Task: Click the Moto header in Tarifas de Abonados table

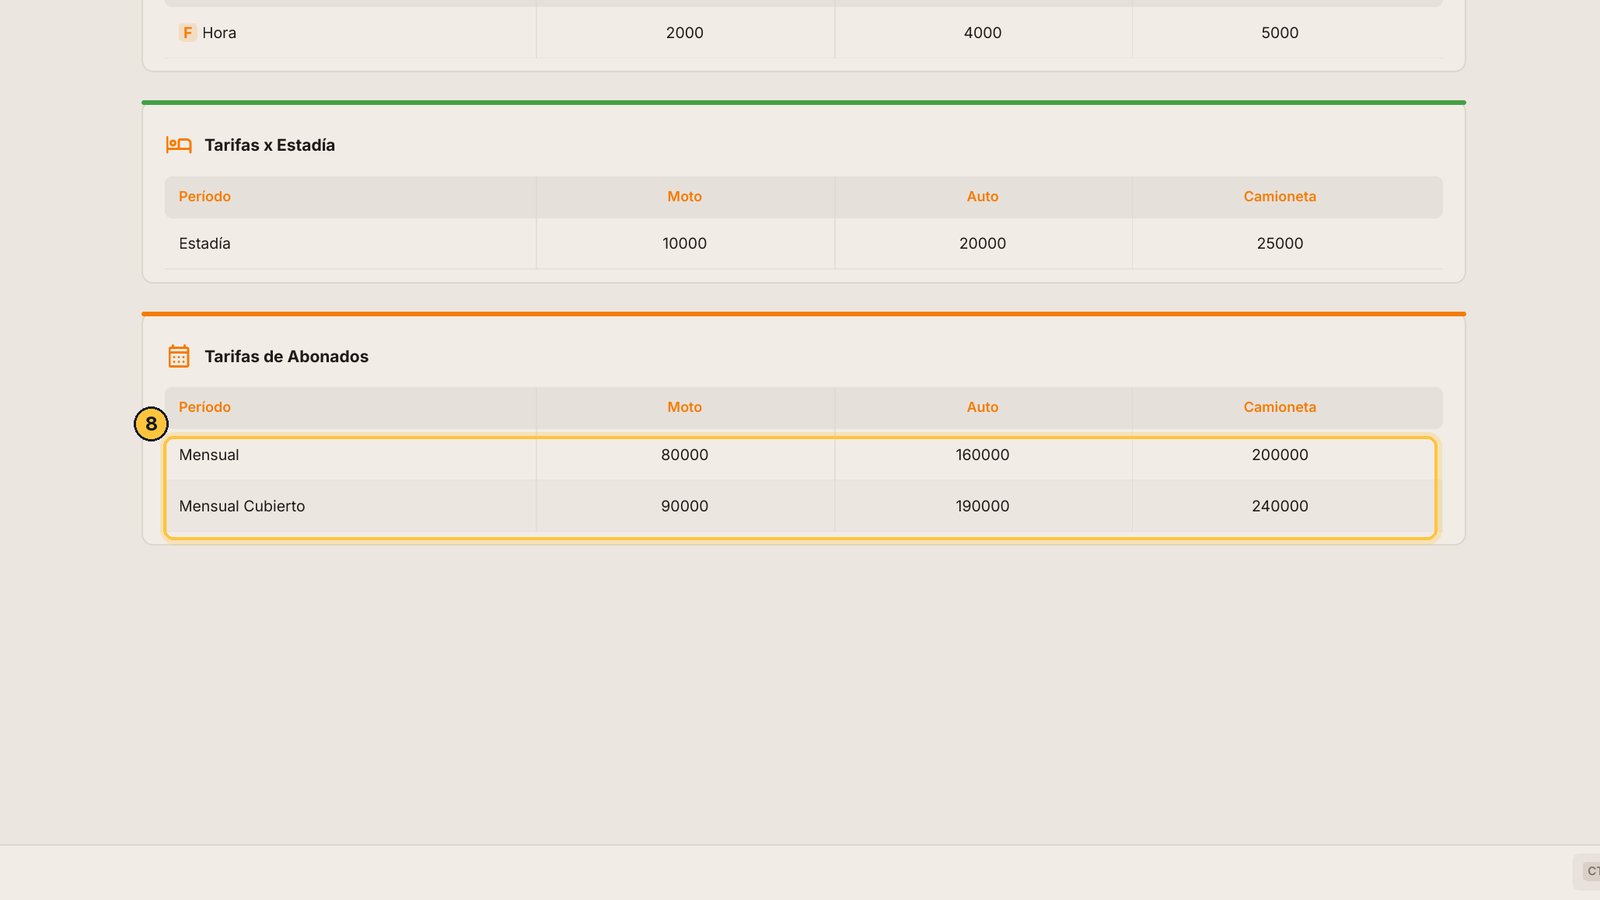Action: click(x=685, y=407)
